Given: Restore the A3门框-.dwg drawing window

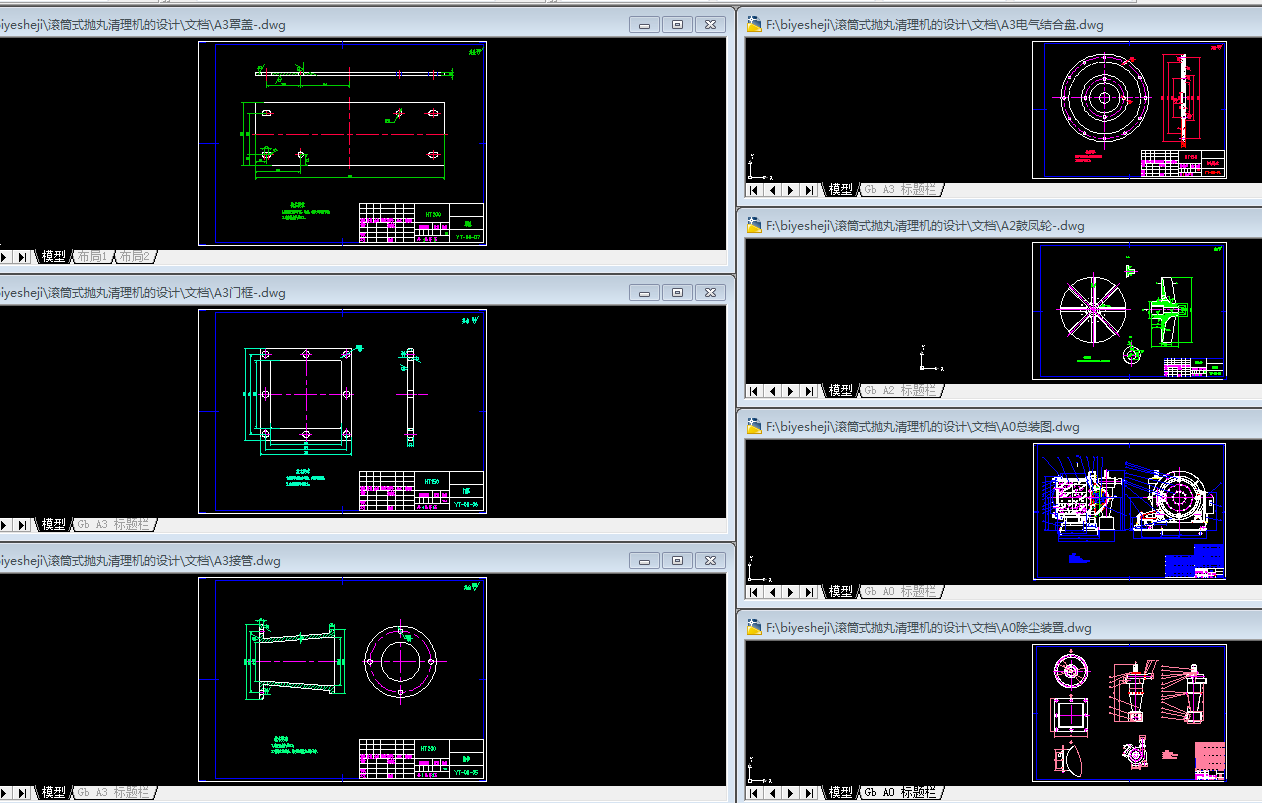Looking at the screenshot, I should (678, 293).
